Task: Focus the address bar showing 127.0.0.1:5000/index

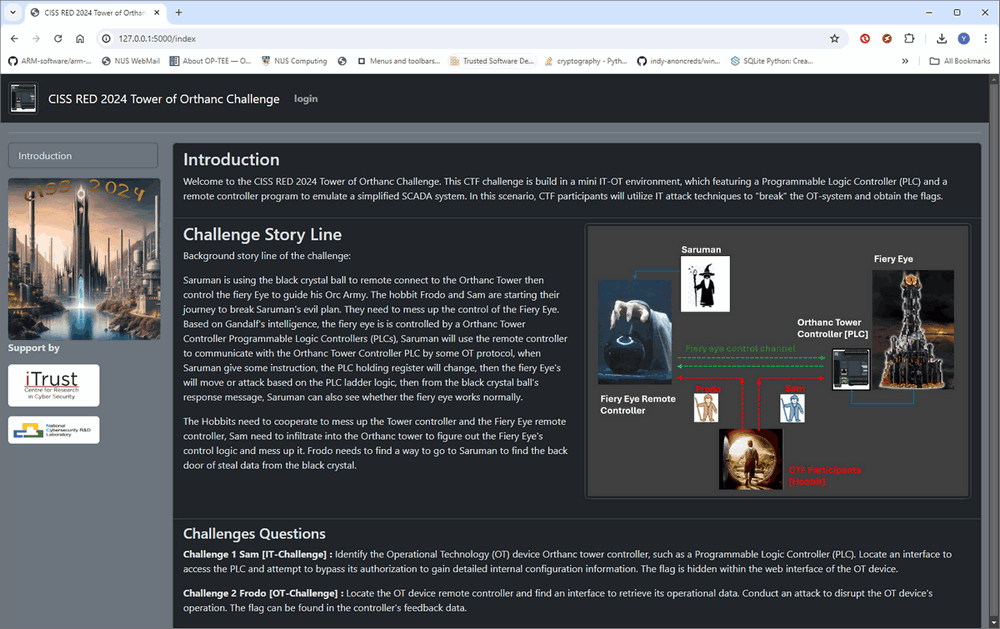Action: point(472,38)
